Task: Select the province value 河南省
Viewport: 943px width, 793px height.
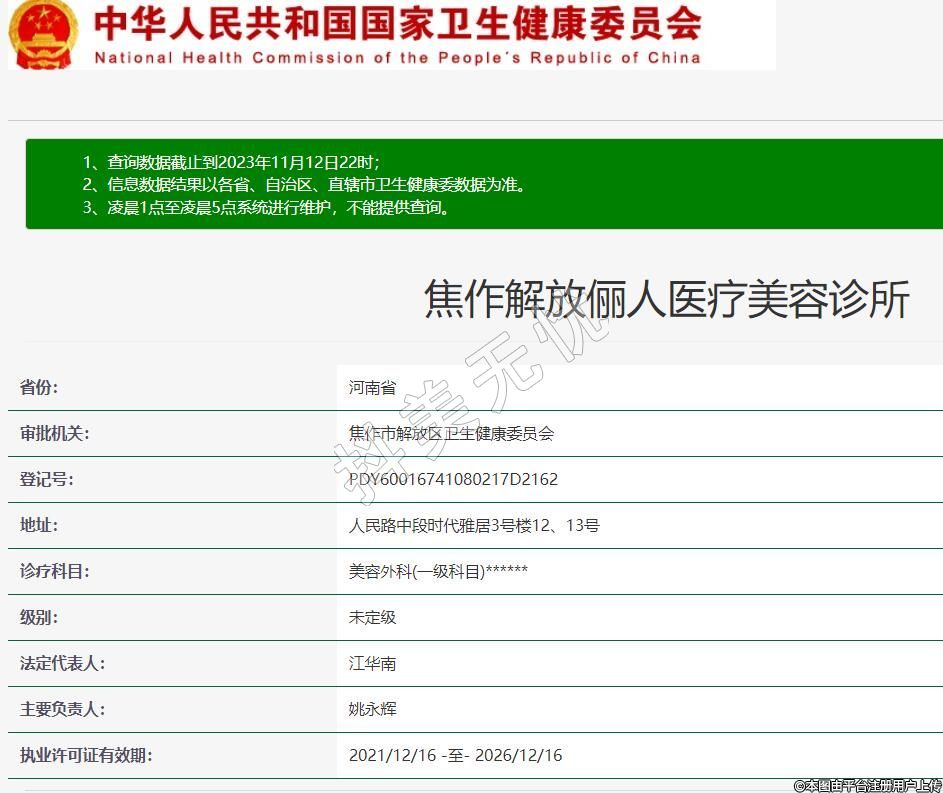Action: coord(372,388)
